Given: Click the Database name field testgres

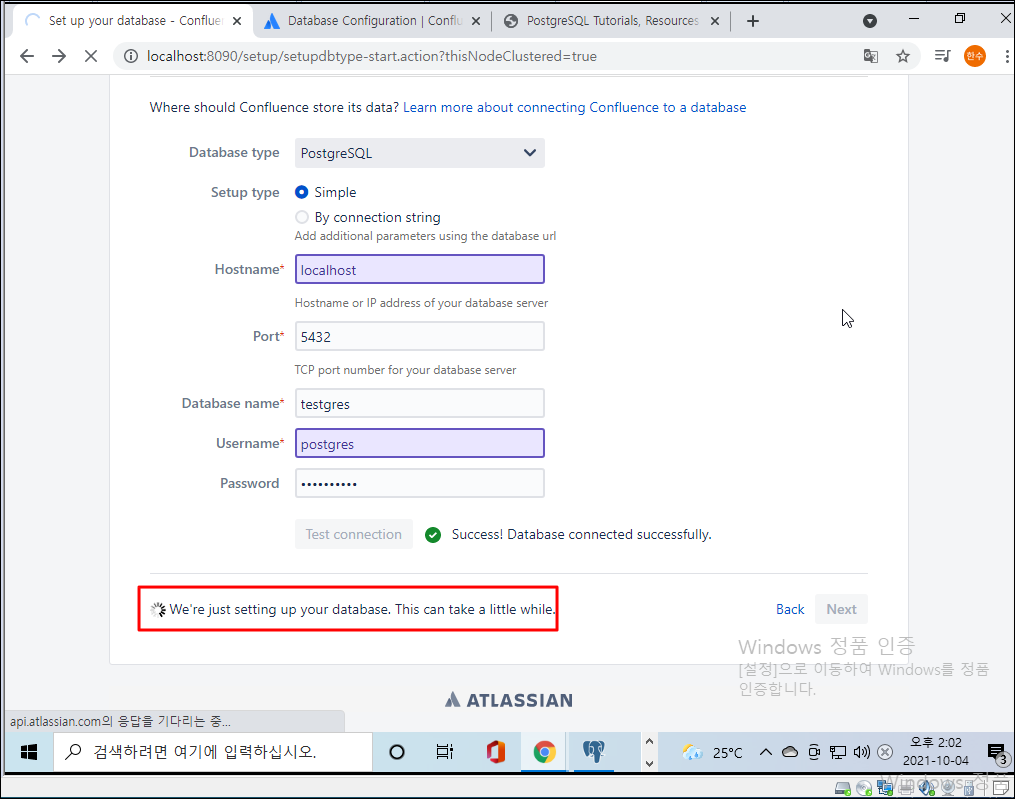Looking at the screenshot, I should 419,403.
